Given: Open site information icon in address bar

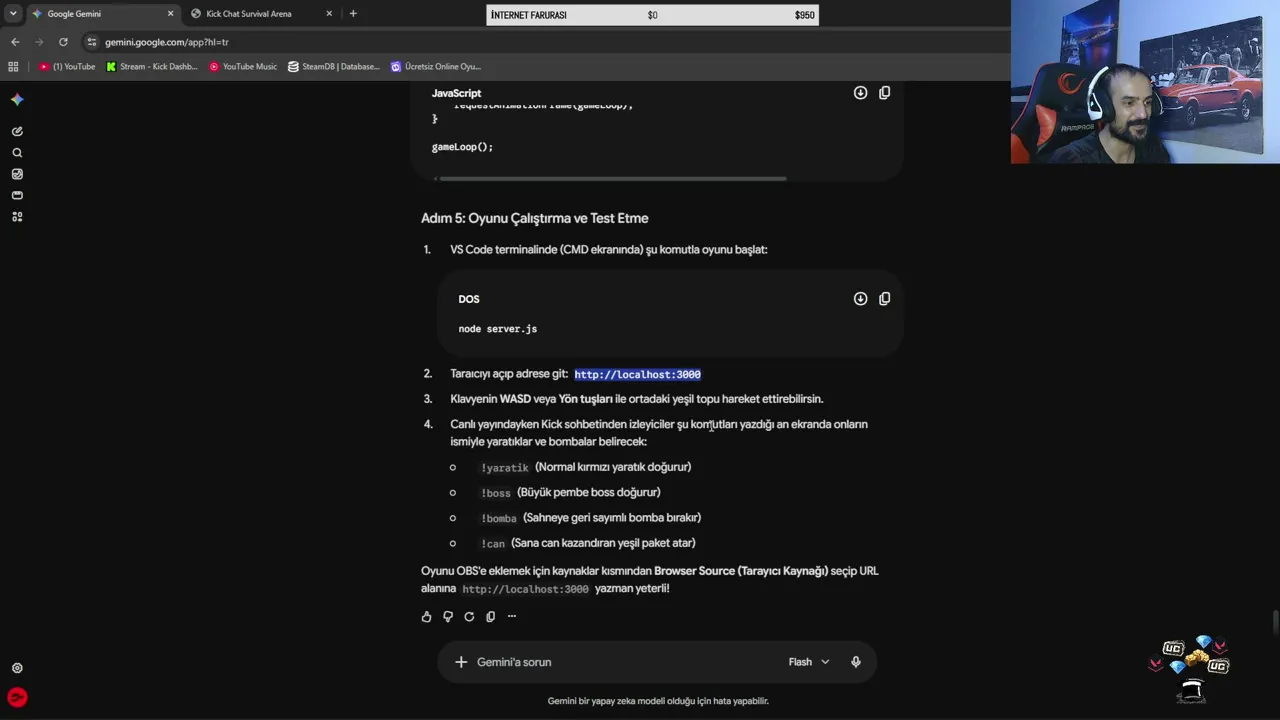Looking at the screenshot, I should 92,42.
